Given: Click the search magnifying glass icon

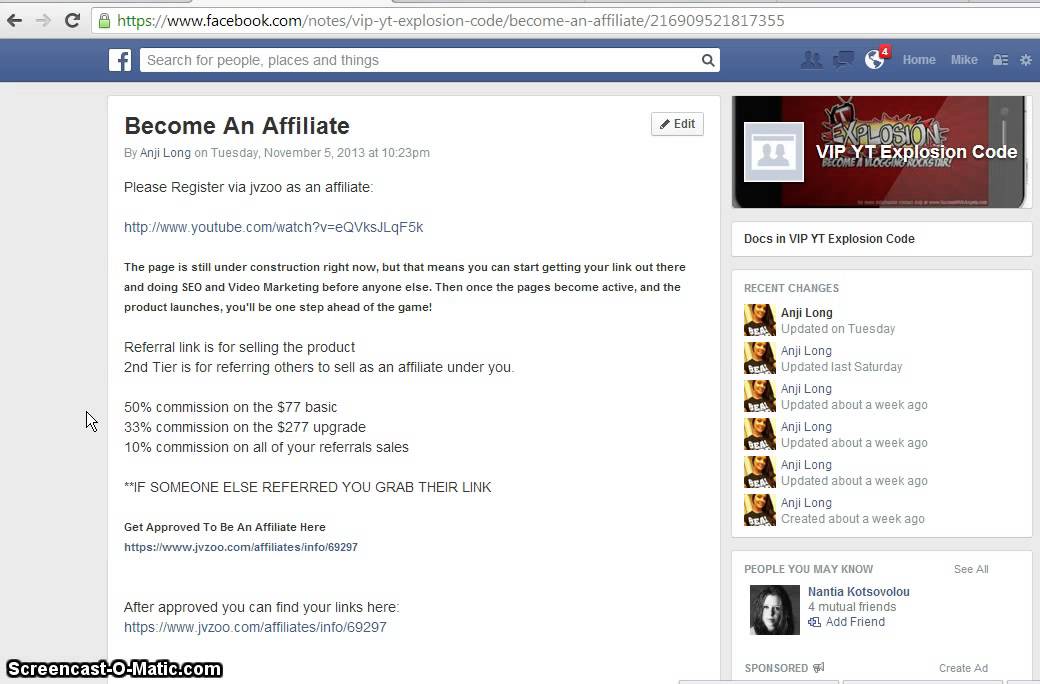Looking at the screenshot, I should (x=708, y=60).
